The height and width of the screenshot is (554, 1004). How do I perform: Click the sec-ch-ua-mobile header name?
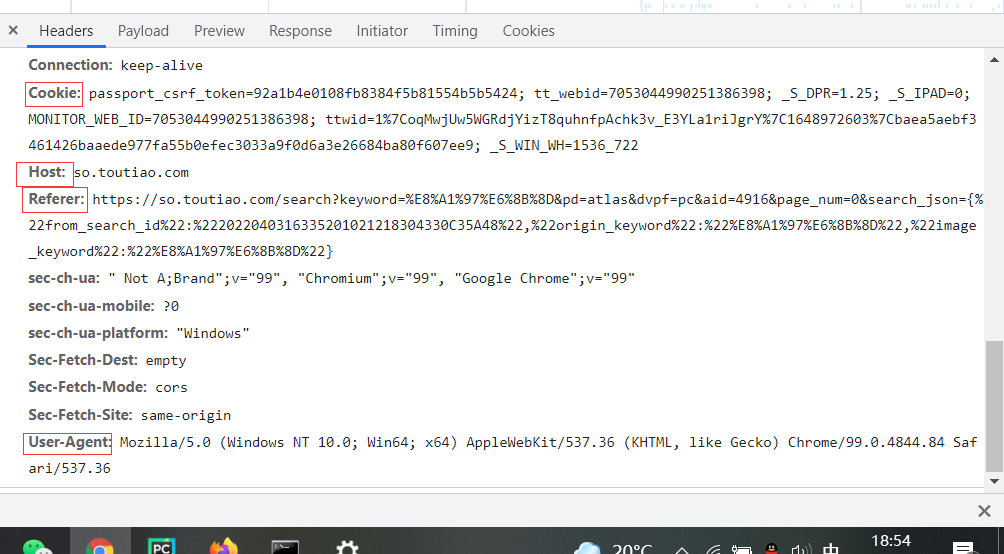pos(91,306)
